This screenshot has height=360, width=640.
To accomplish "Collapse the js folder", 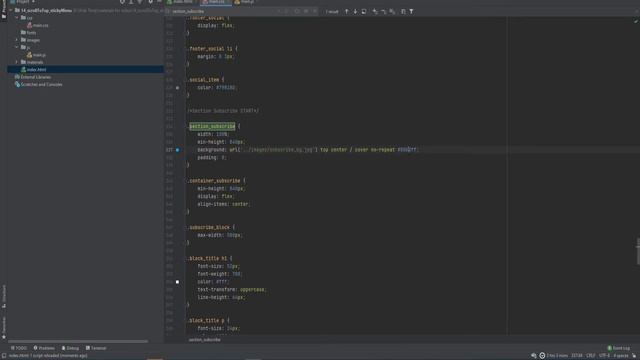I will point(17,47).
